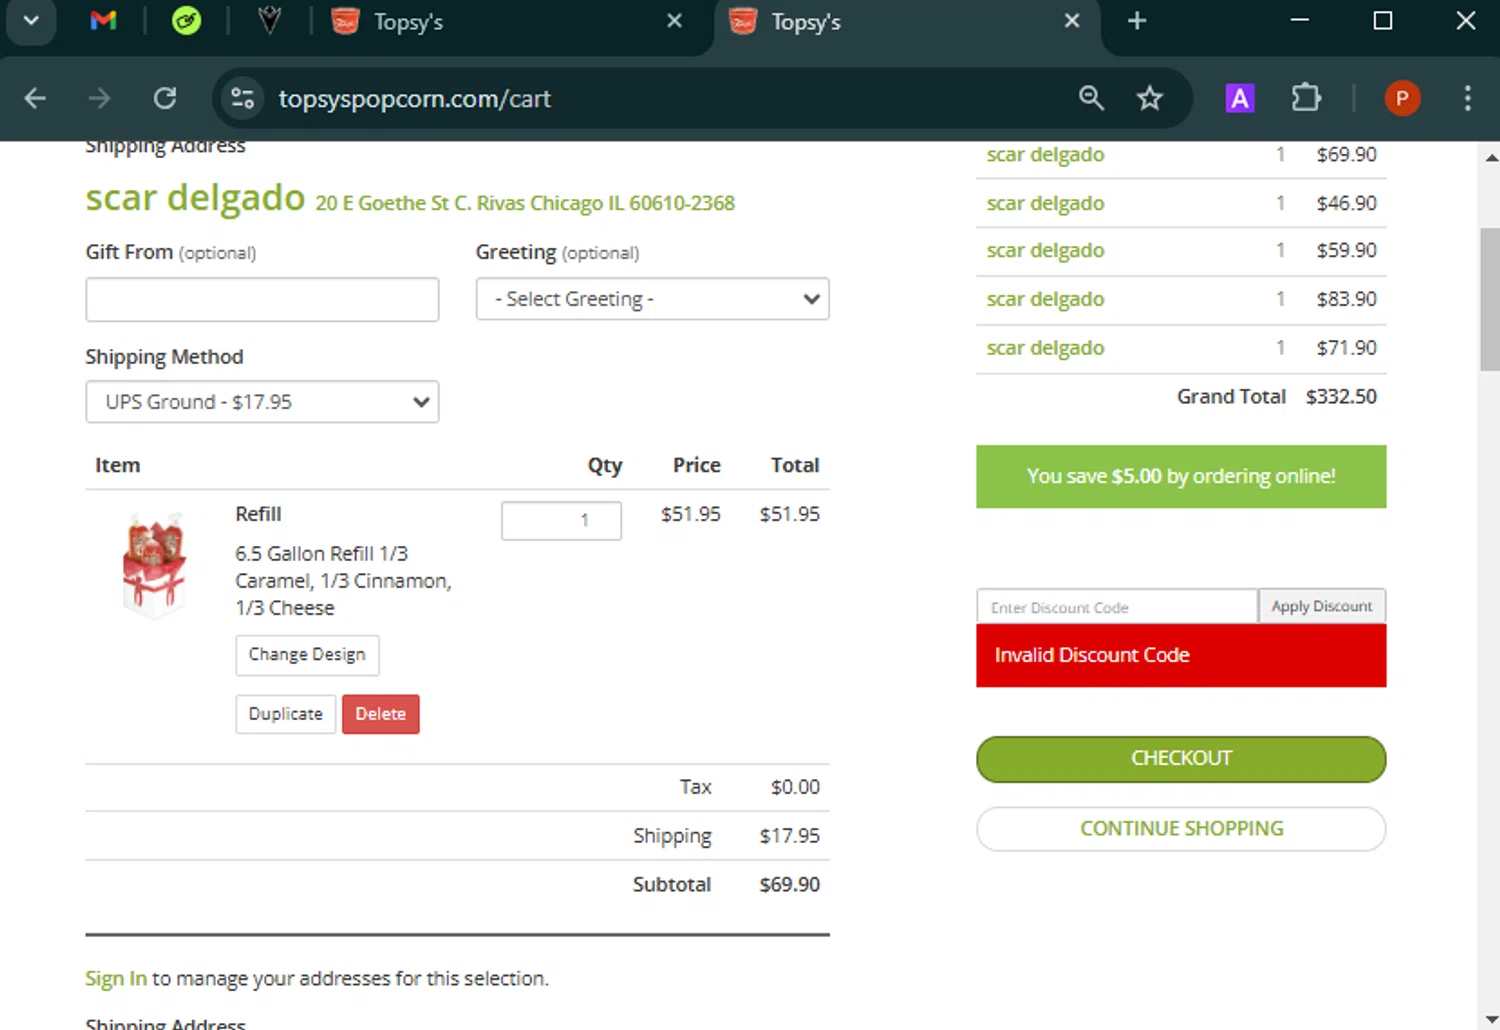Click the Gift From input field
Screen dimensions: 1500x1030
click(262, 299)
